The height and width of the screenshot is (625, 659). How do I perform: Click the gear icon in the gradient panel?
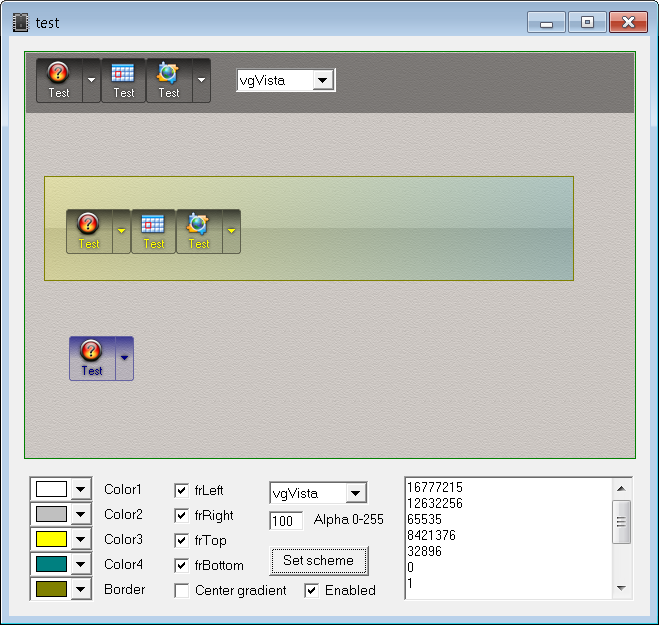tap(198, 224)
